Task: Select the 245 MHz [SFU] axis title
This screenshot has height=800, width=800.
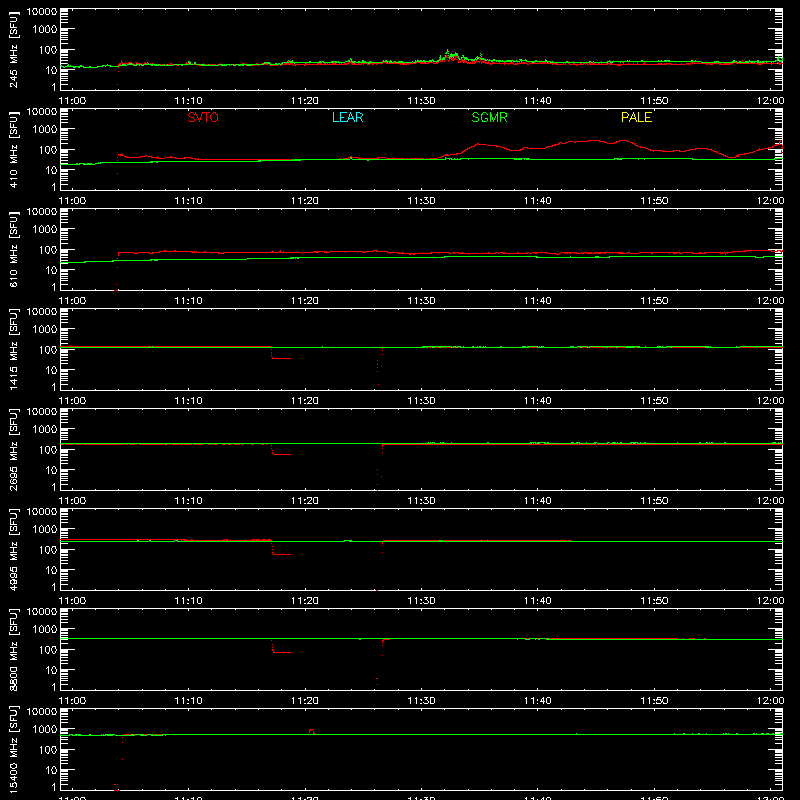Action: point(14,49)
